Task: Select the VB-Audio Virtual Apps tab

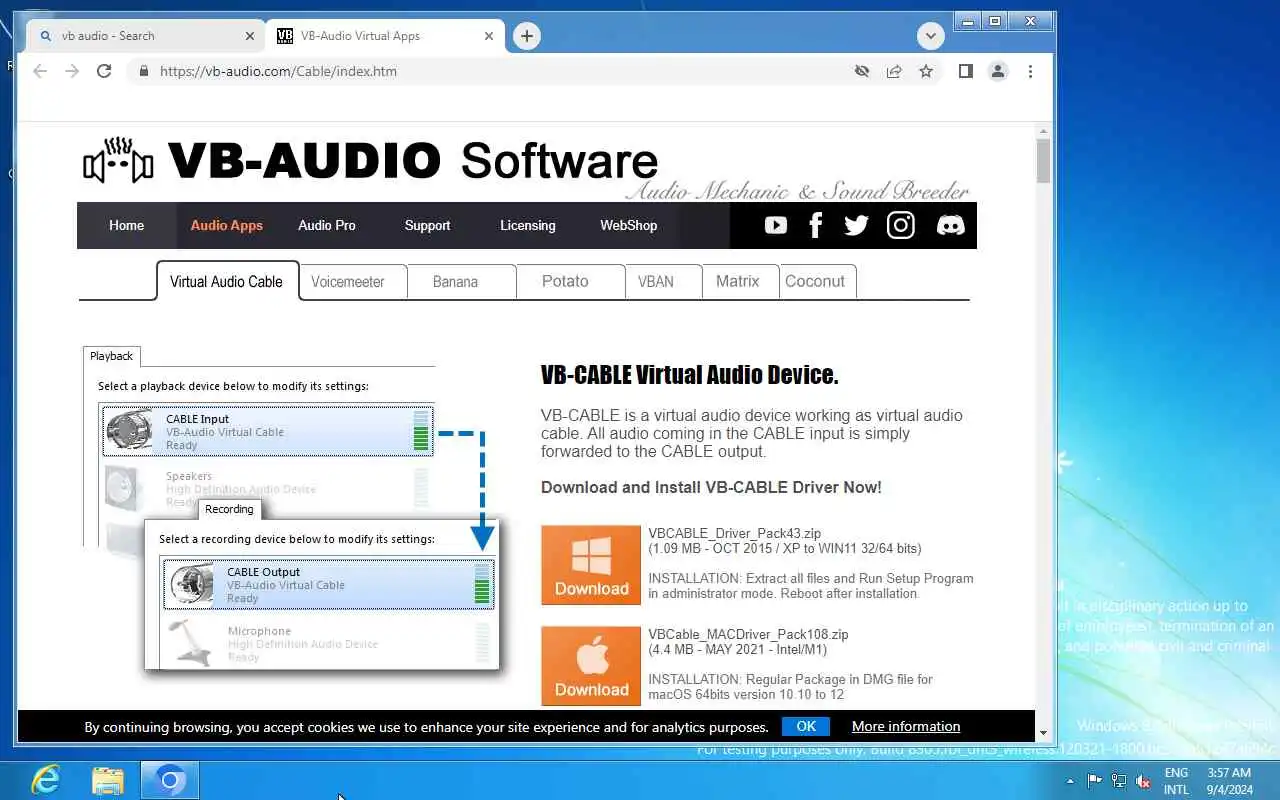Action: tap(385, 36)
